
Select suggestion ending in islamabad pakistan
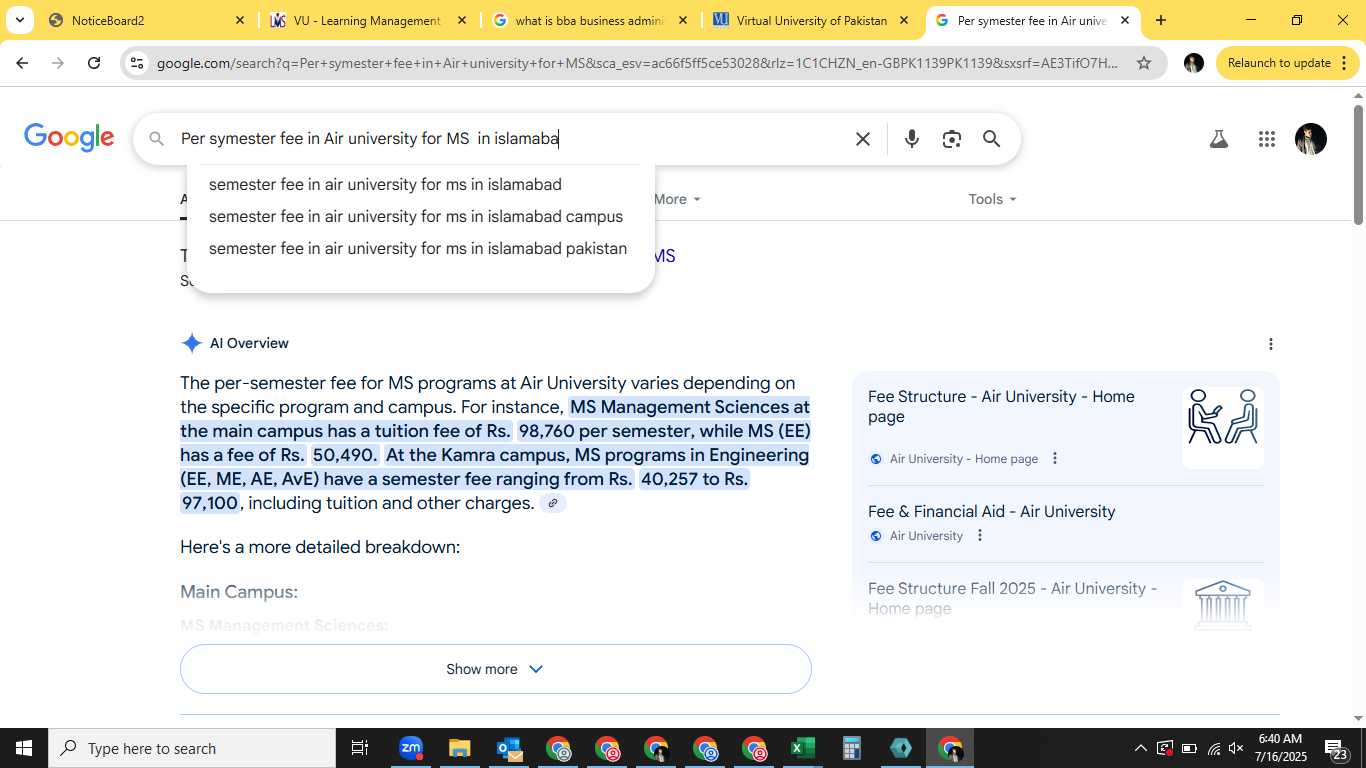click(418, 249)
